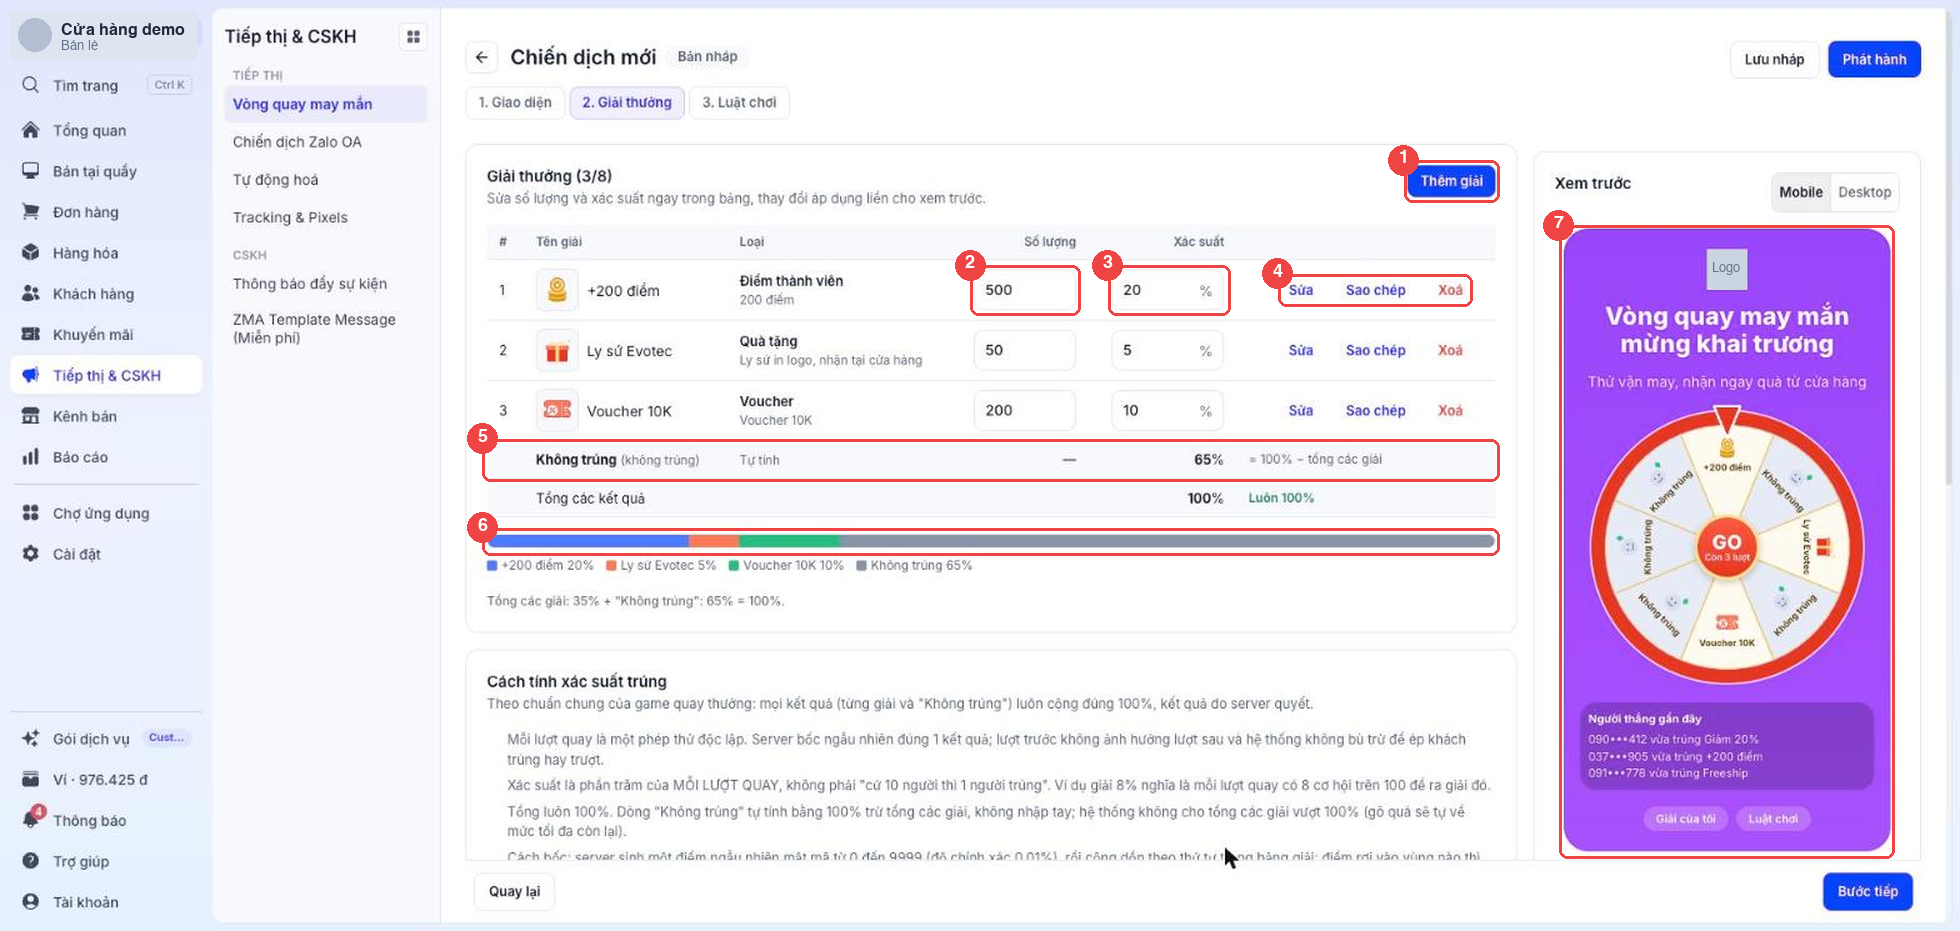Open the Báo cáo chart icon
This screenshot has width=1960, height=931.
31,457
